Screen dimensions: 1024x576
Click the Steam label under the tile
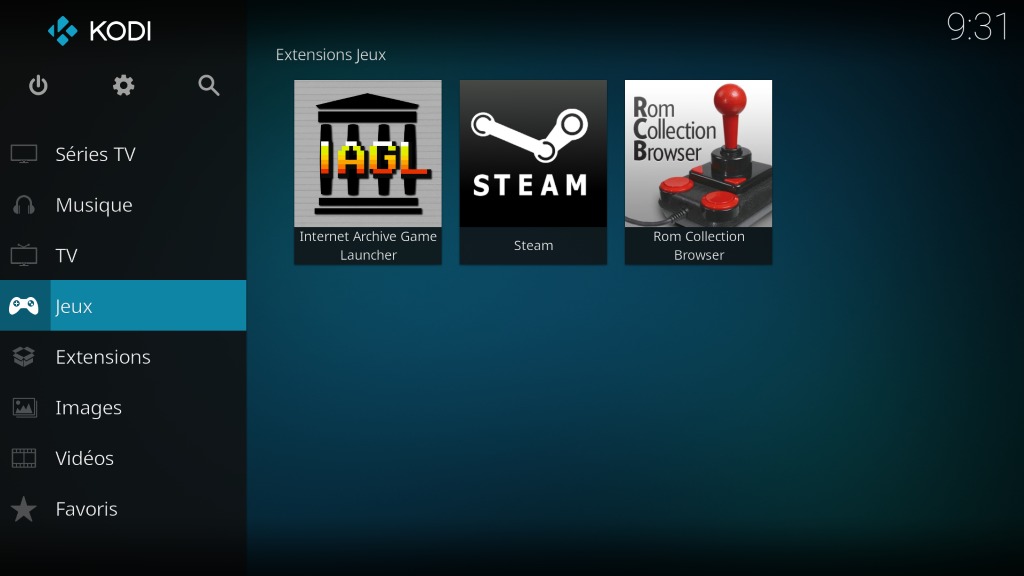tap(533, 246)
